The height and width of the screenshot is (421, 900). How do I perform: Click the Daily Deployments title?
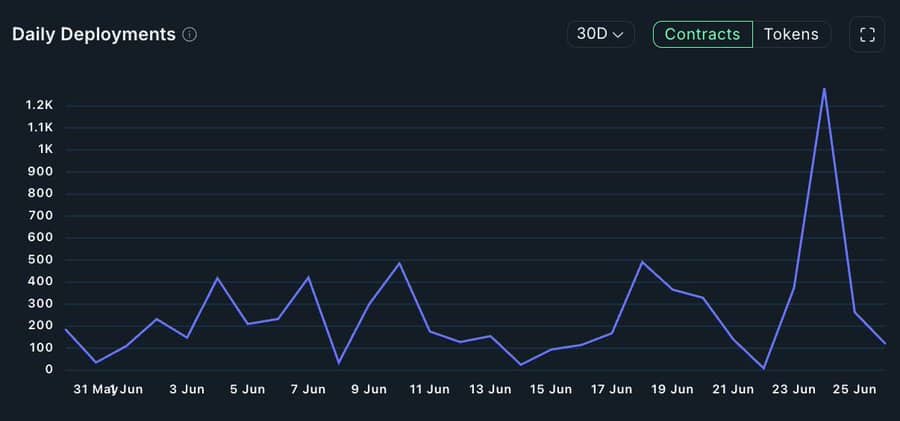pyautogui.click(x=94, y=34)
